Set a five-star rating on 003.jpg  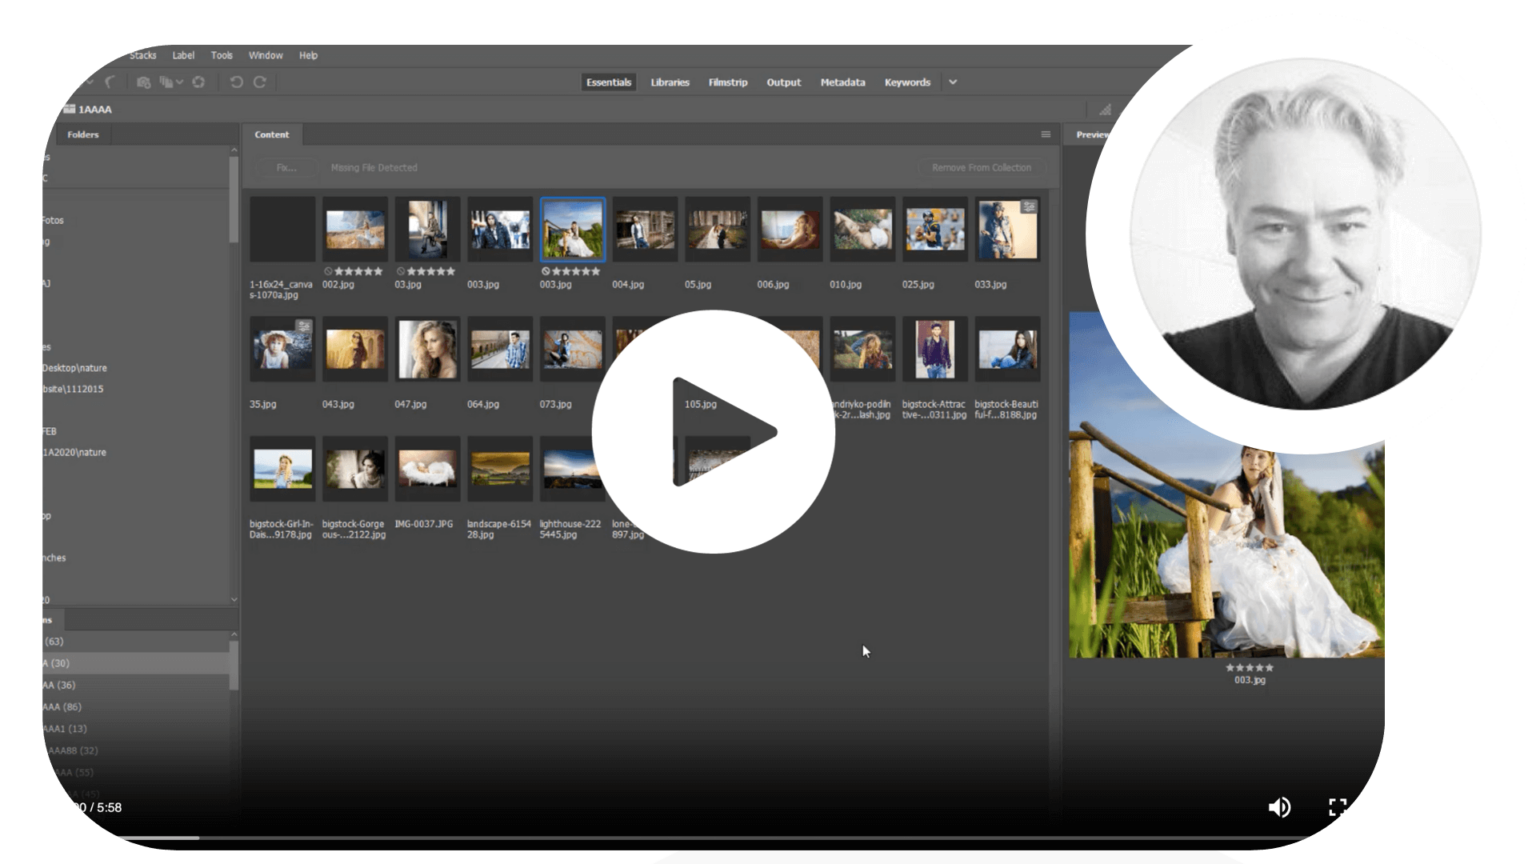pyautogui.click(x=597, y=271)
